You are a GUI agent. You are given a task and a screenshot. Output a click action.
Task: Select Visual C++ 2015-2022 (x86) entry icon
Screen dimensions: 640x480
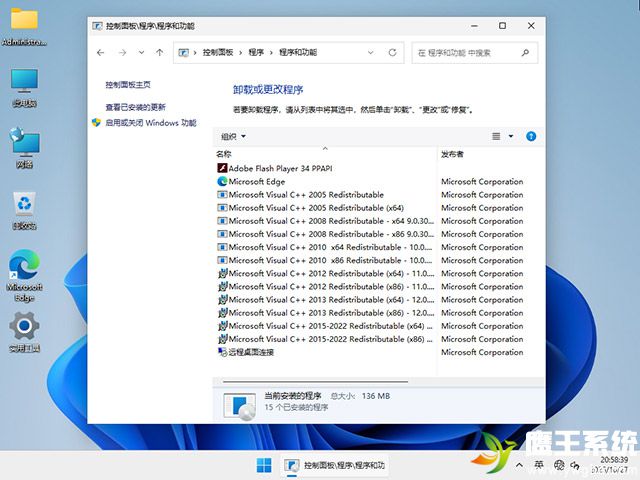tap(222, 339)
